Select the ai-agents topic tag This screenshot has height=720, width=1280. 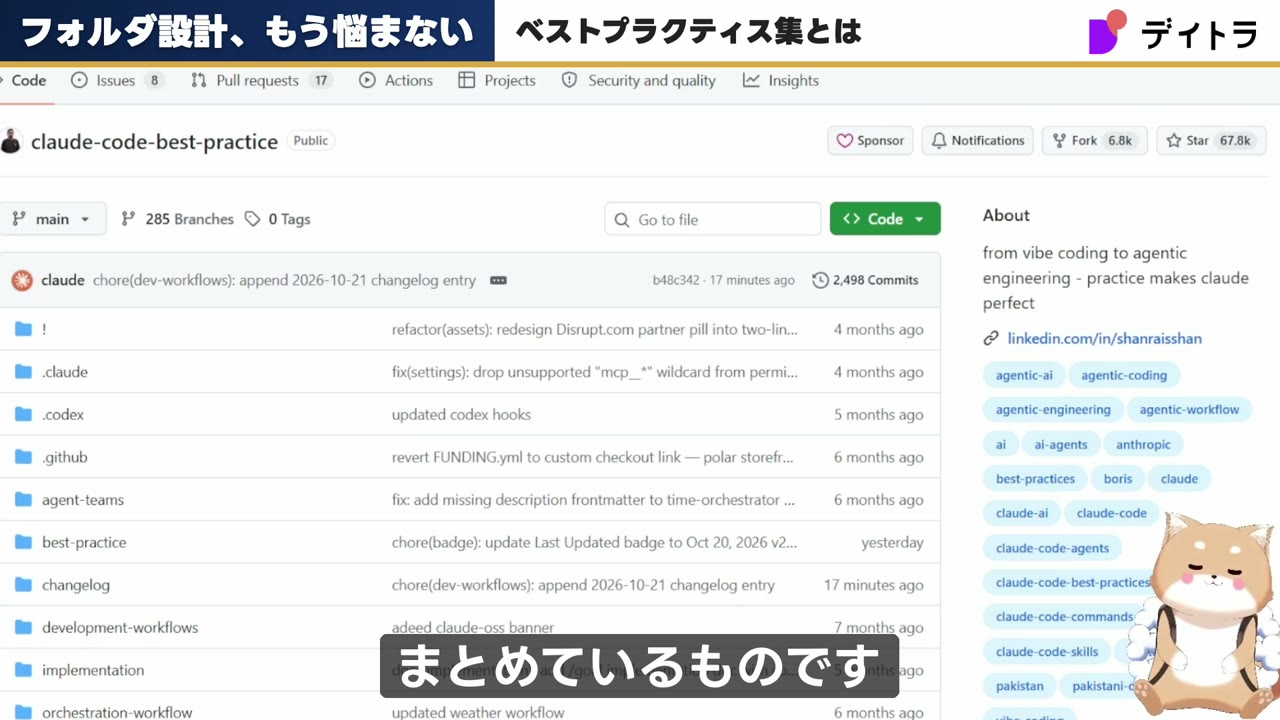tap(1060, 444)
